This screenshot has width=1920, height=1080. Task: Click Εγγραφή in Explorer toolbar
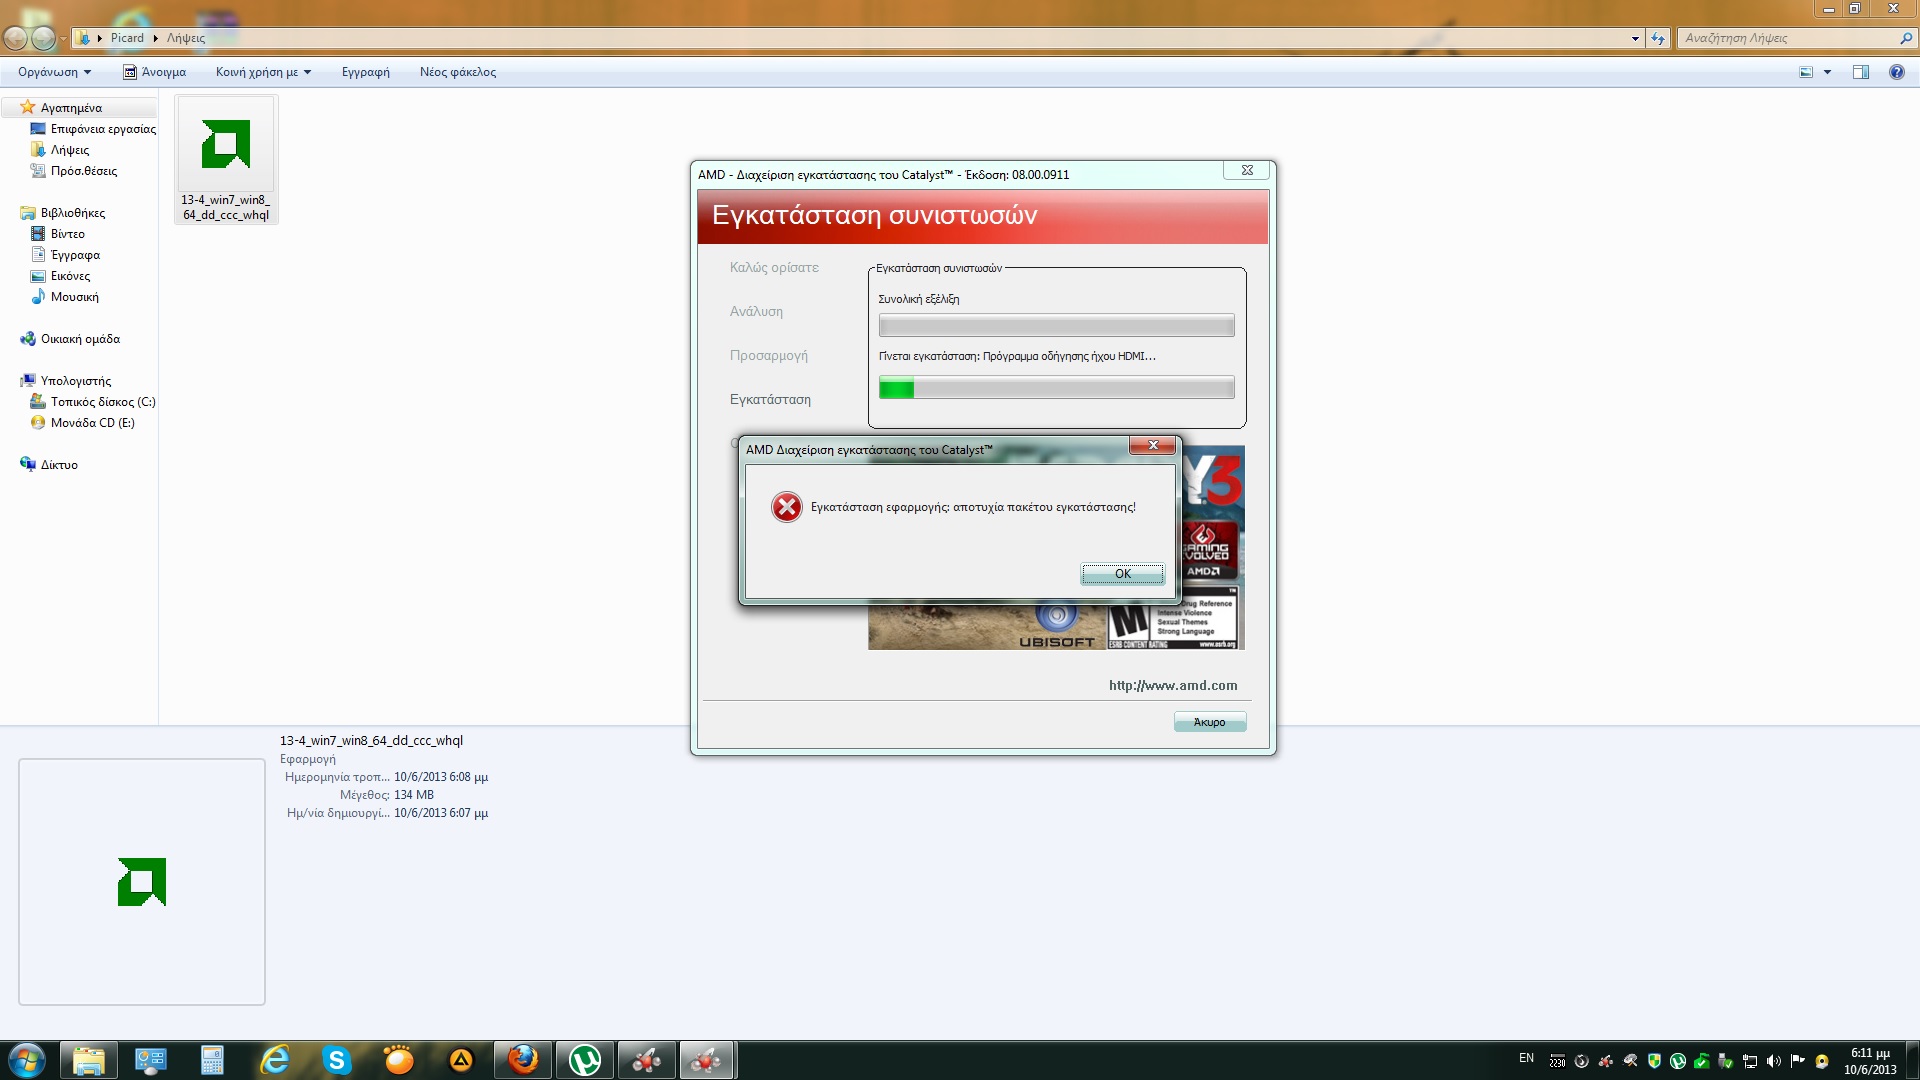pyautogui.click(x=365, y=72)
